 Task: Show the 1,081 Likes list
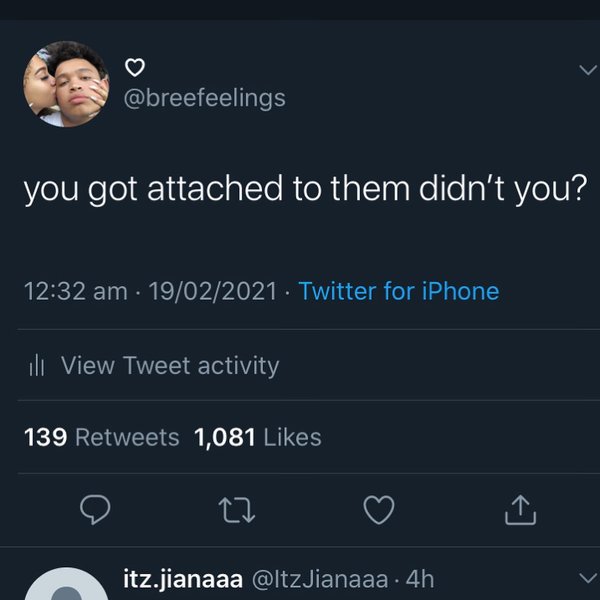tap(259, 437)
